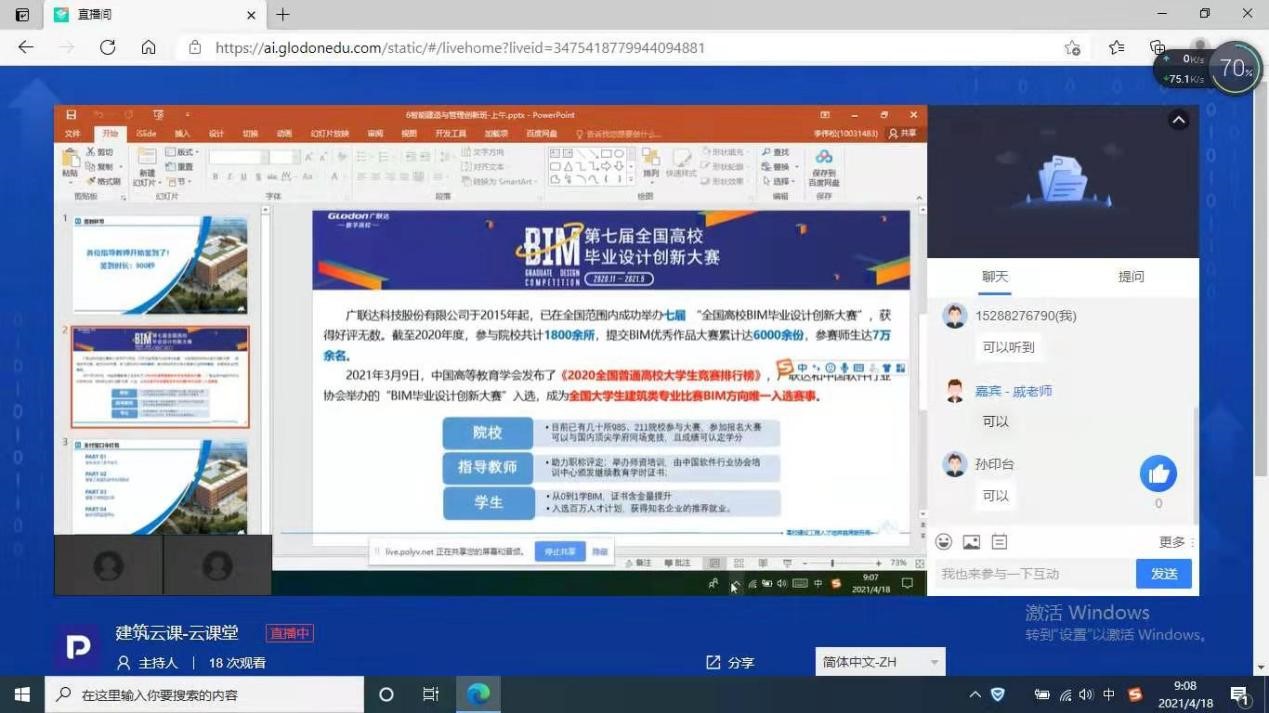The height and width of the screenshot is (713, 1269).
Task: Click the 直播中 live status badge
Action: click(289, 633)
